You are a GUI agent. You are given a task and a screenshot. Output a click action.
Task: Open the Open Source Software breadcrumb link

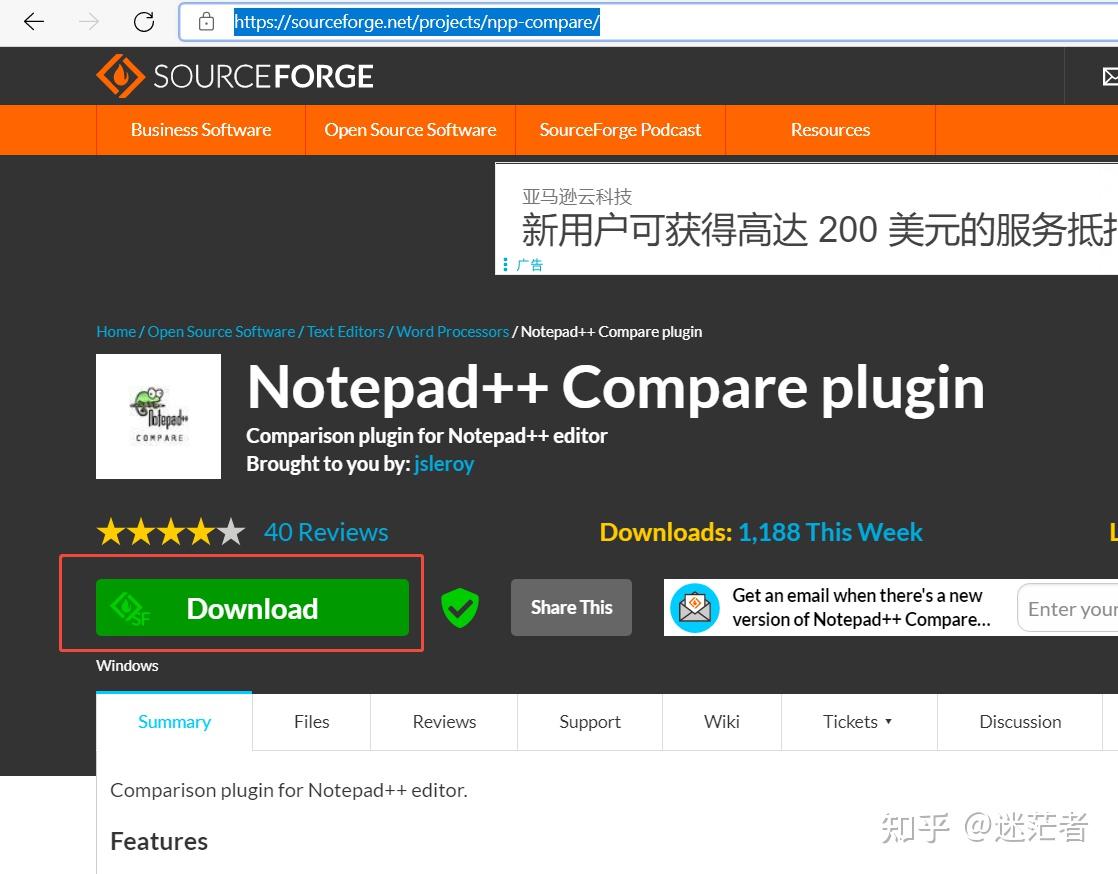pos(221,331)
